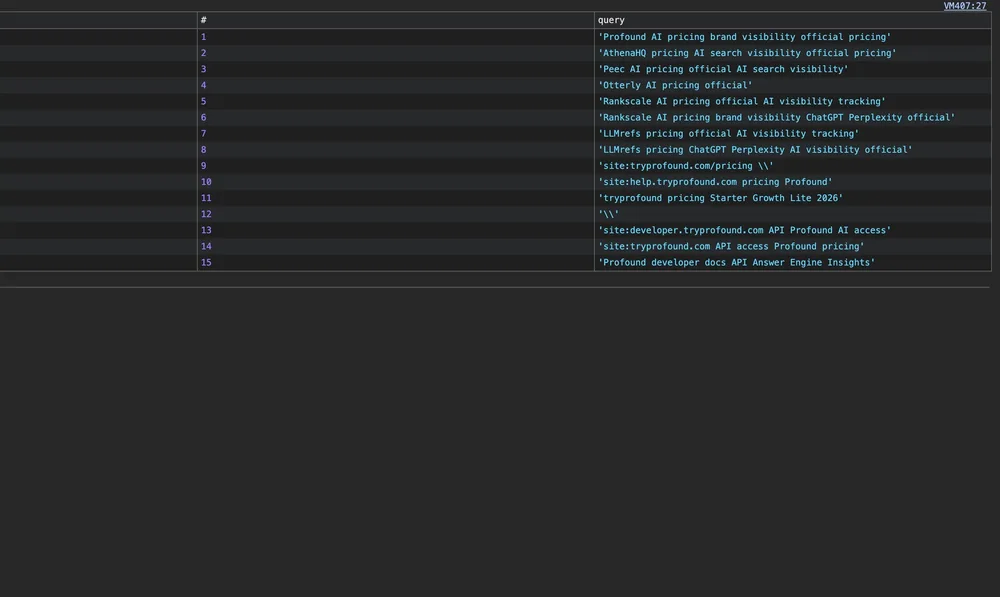Click row number 12 in # column
The width and height of the screenshot is (1000, 597).
206,214
